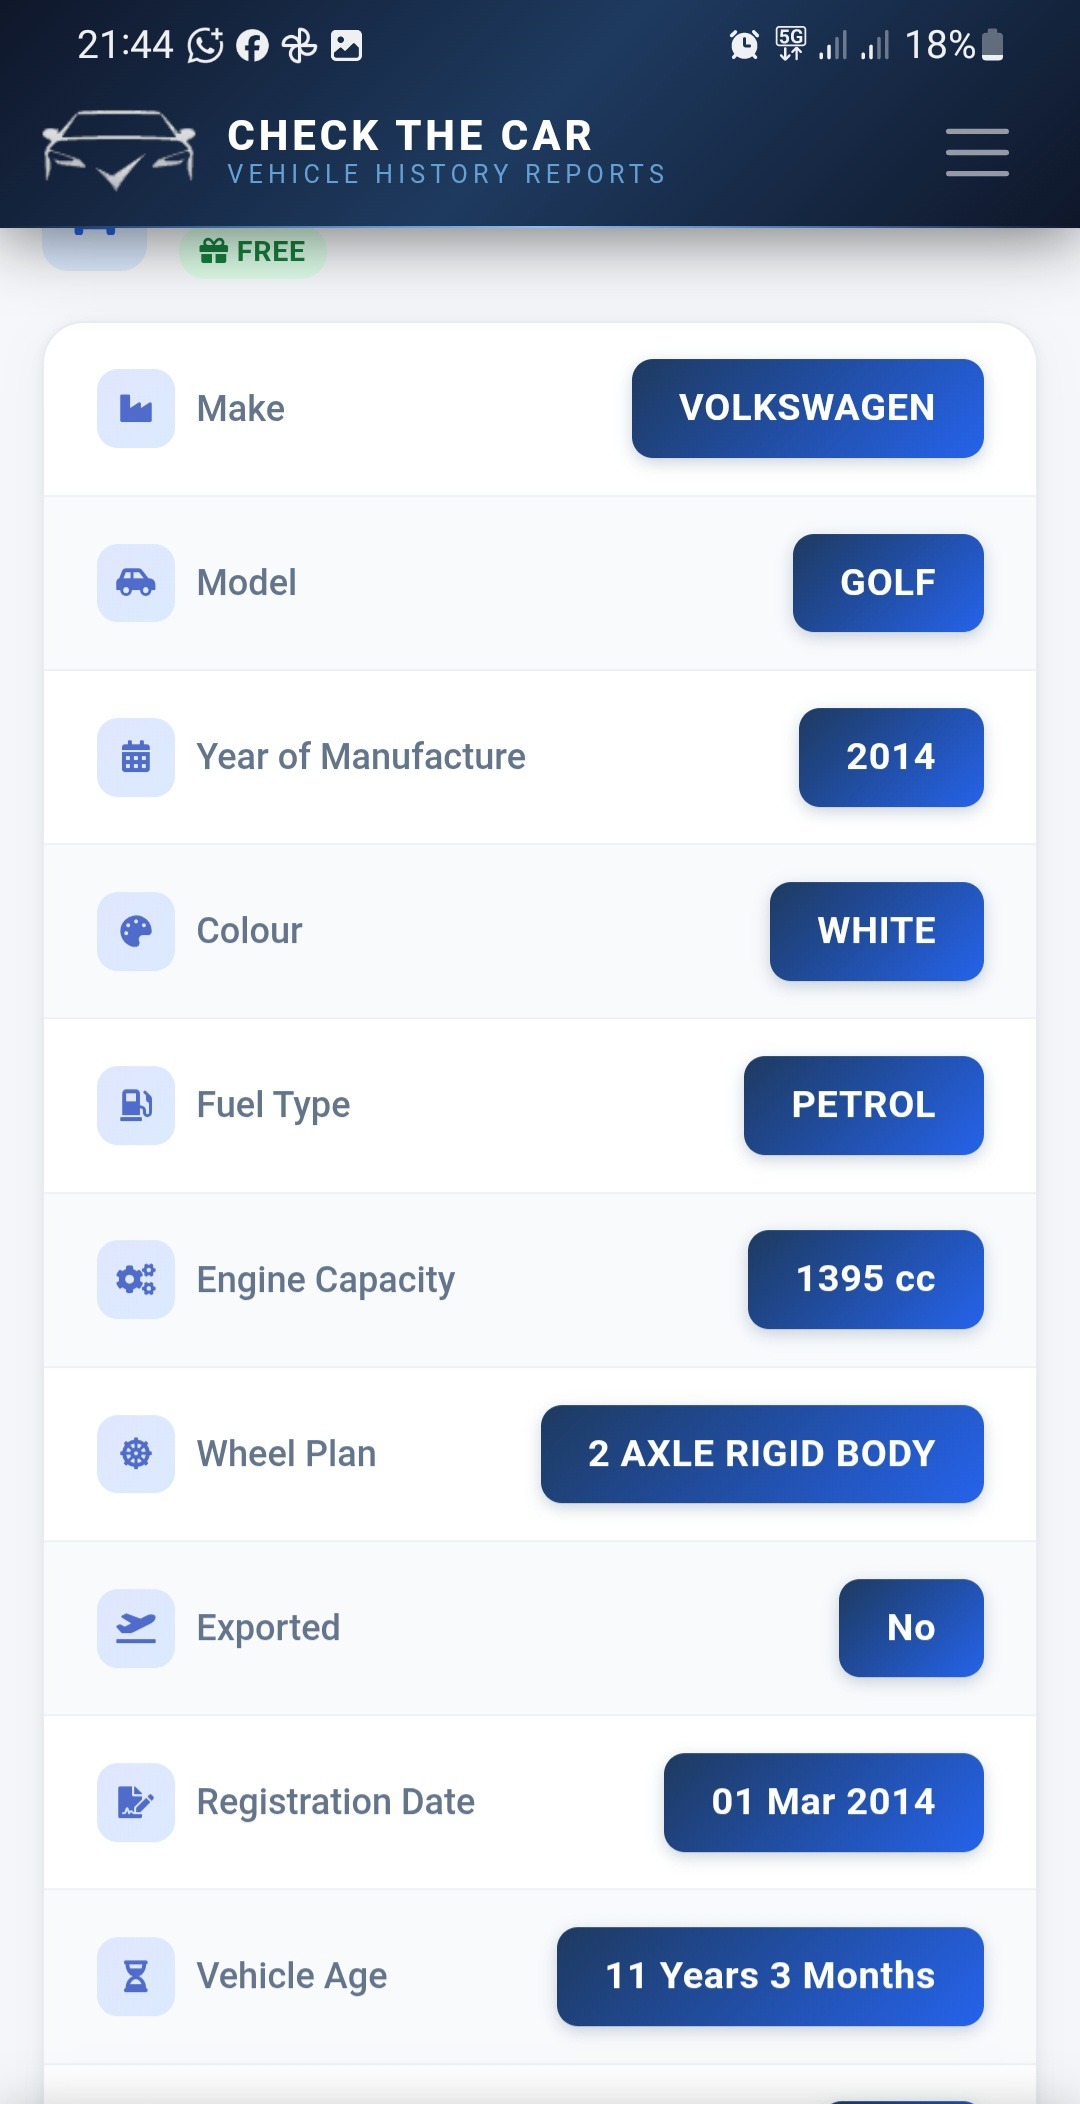Tap the 2 AXLE RIGID BODY badge

[x=762, y=1453]
